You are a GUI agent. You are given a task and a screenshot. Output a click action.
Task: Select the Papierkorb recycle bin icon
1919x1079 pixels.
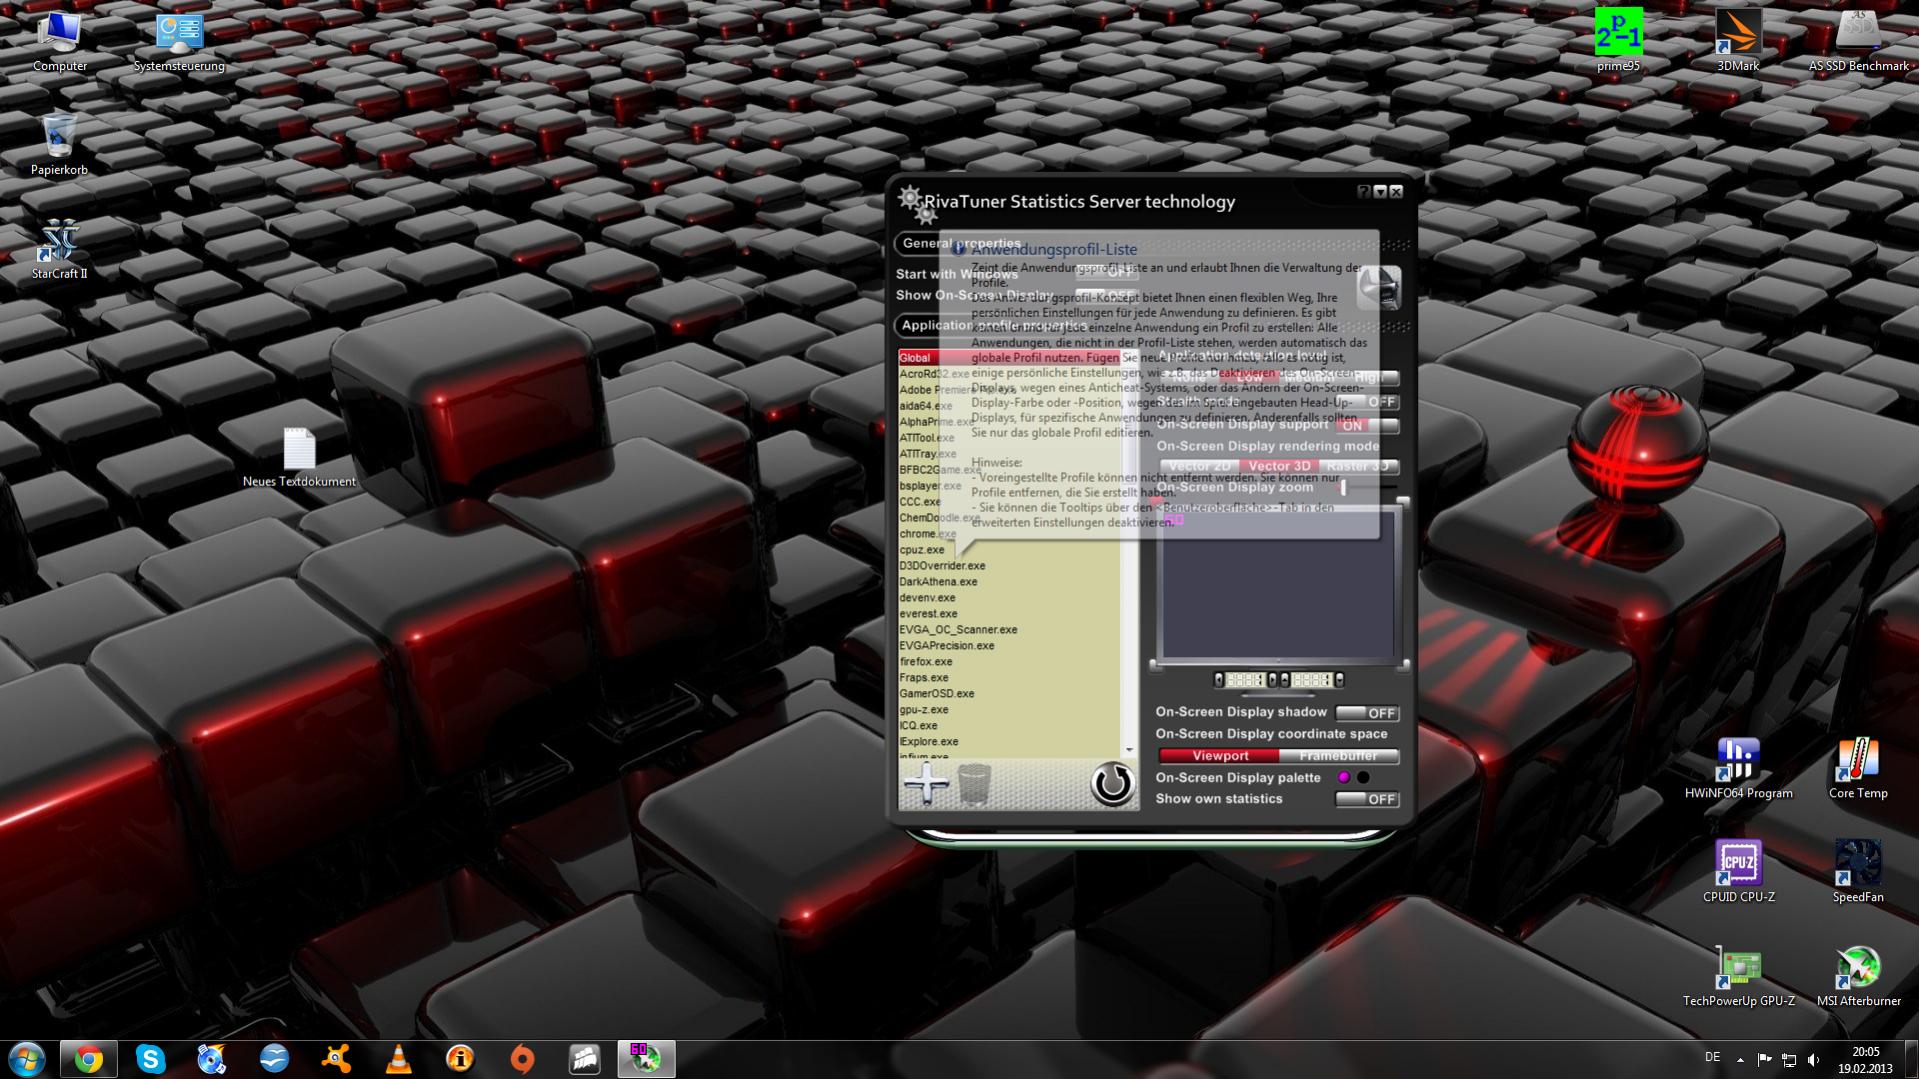pos(59,145)
